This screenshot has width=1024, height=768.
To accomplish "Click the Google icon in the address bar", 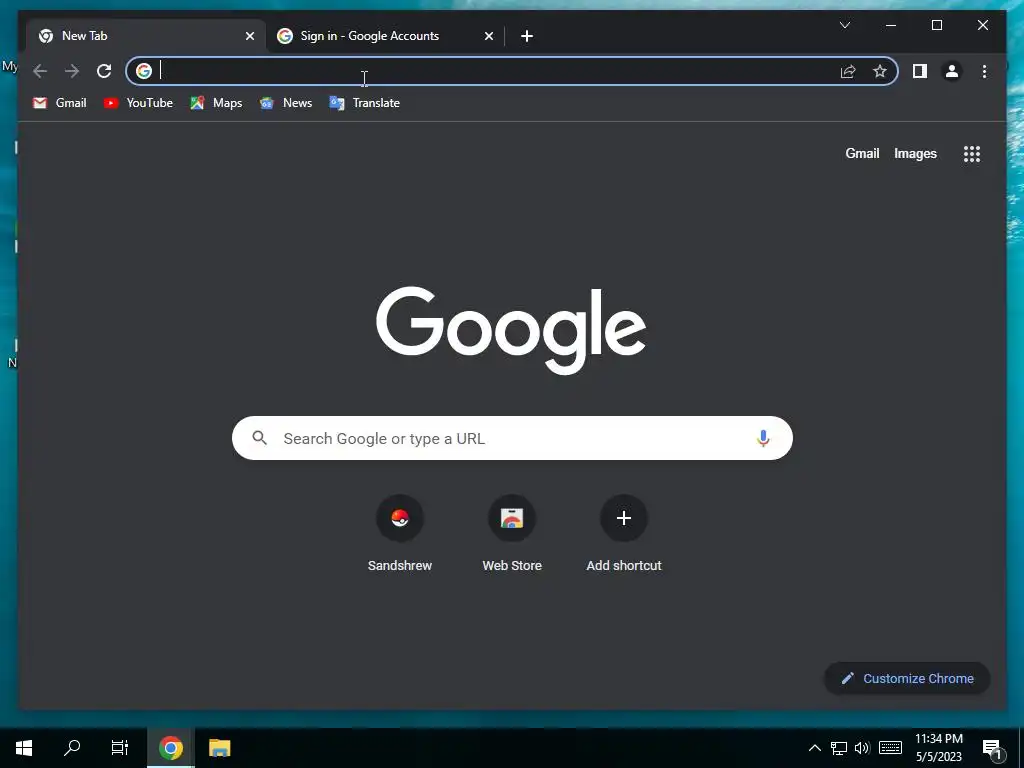I will tap(144, 71).
